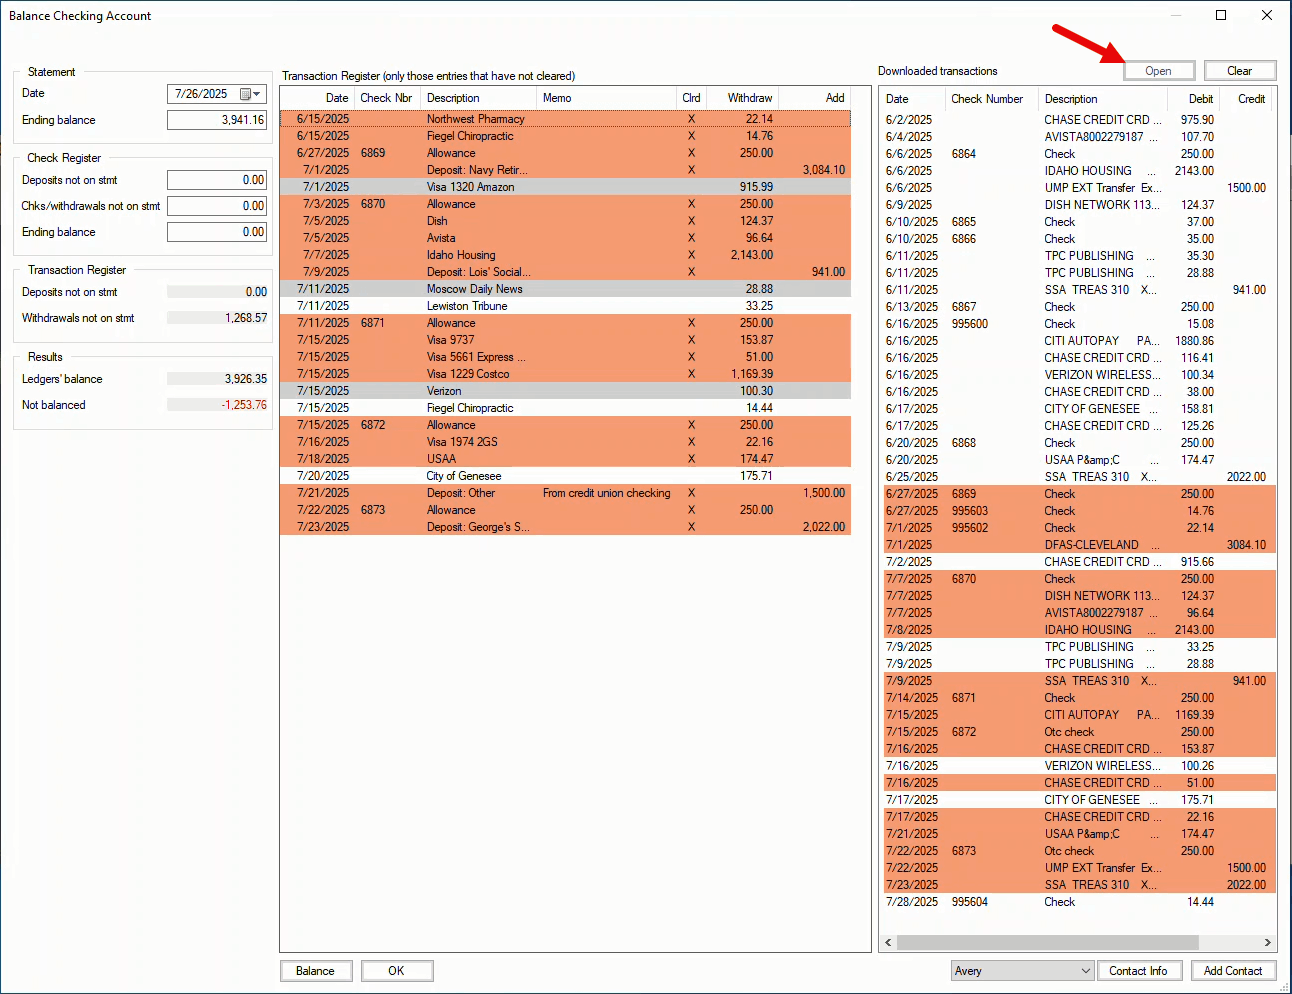
Task: Select downloaded 7/2/2025 CHASE CREDIT CRD row
Action: (1078, 562)
